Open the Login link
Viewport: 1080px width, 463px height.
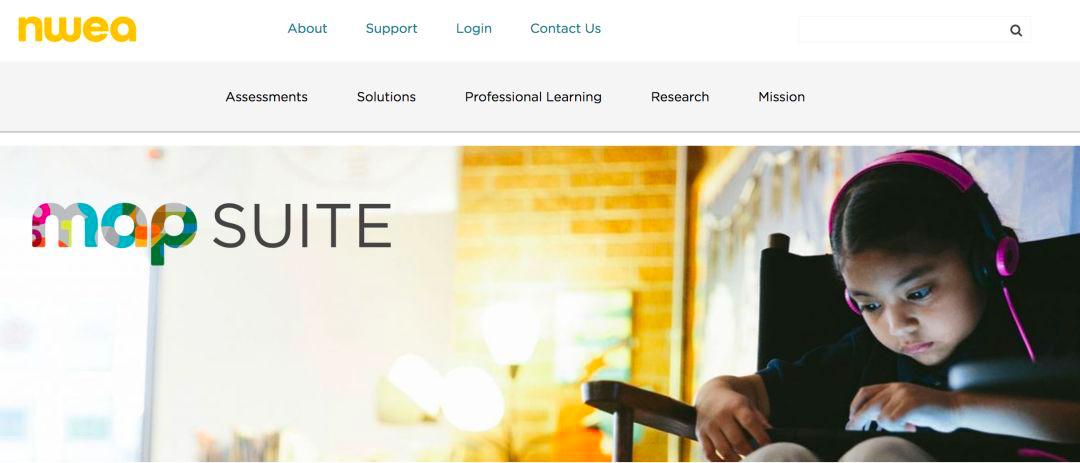tap(474, 28)
